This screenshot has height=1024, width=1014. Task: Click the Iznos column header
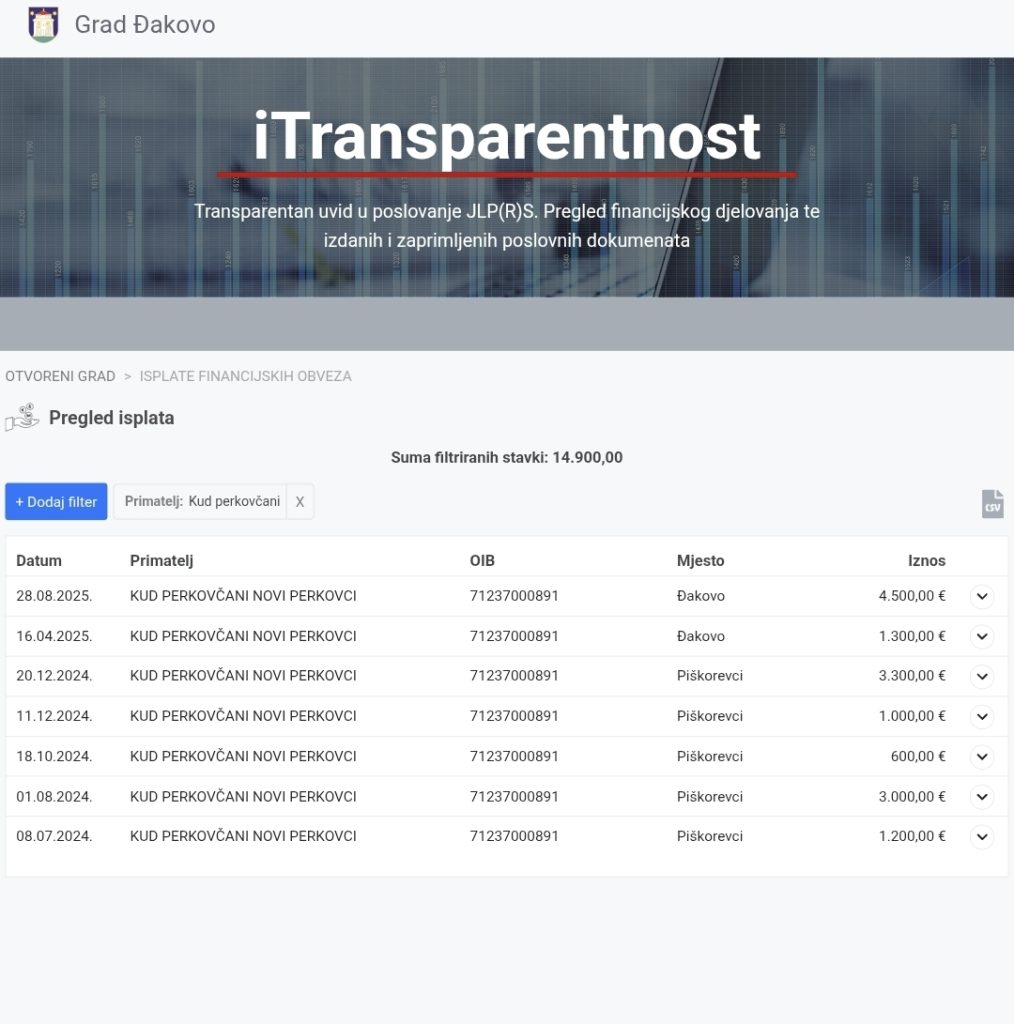click(x=927, y=560)
